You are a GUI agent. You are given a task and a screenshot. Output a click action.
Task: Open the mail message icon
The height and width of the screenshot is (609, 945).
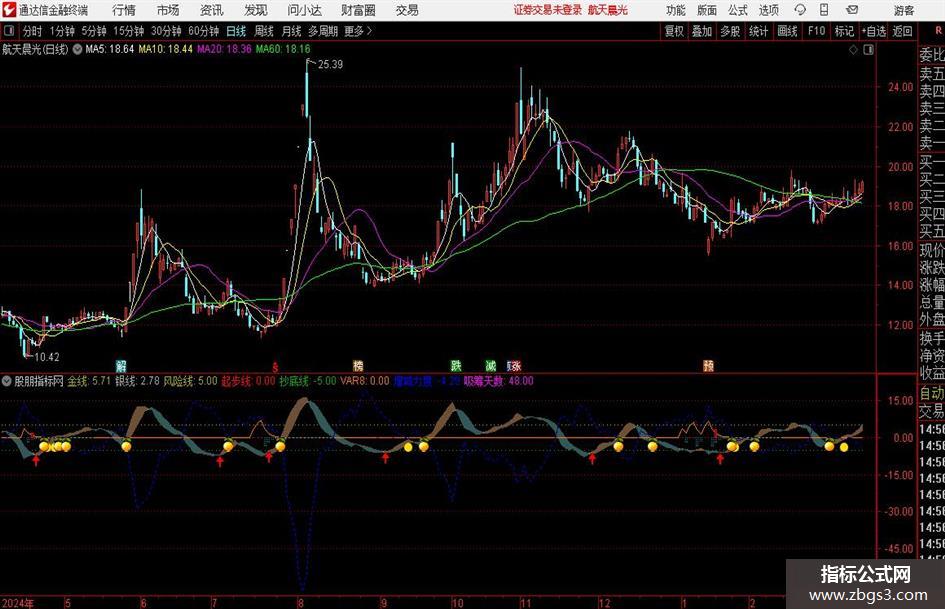tap(852, 10)
